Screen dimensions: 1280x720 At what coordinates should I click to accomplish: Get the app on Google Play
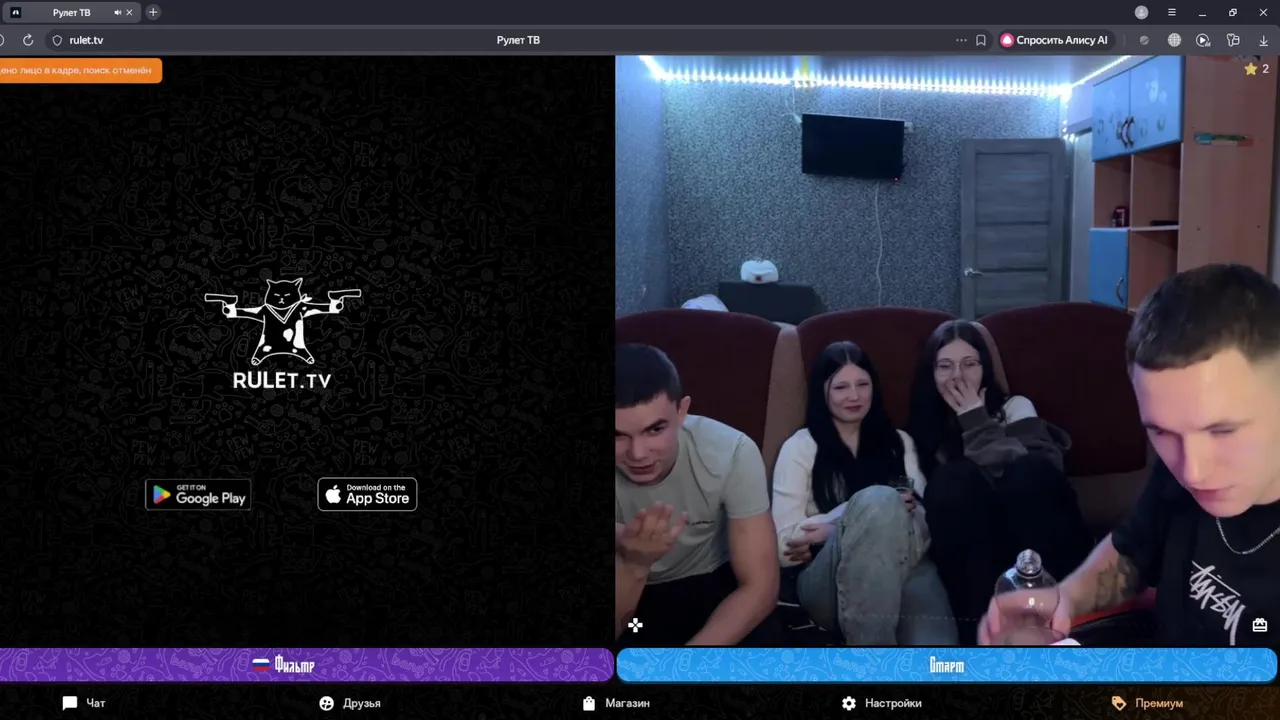[x=198, y=494]
